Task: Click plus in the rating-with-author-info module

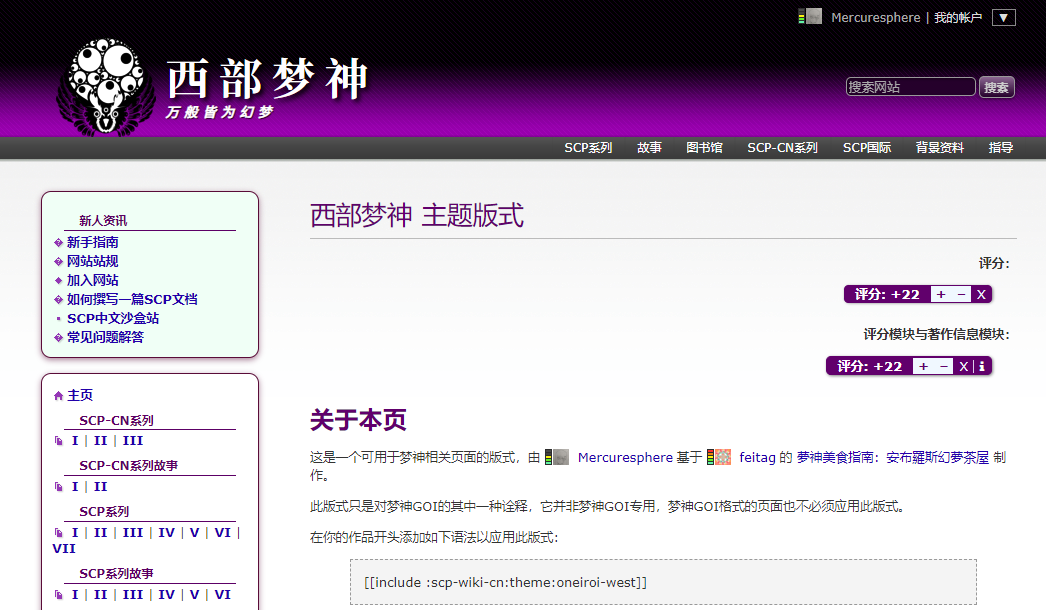Action: click(923, 366)
